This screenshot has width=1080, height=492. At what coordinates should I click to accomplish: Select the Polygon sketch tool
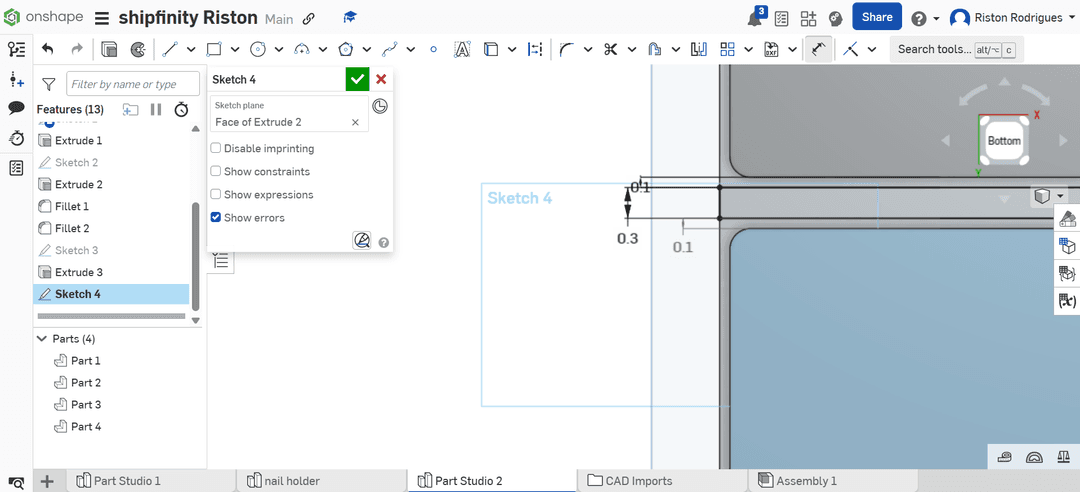tap(346, 49)
